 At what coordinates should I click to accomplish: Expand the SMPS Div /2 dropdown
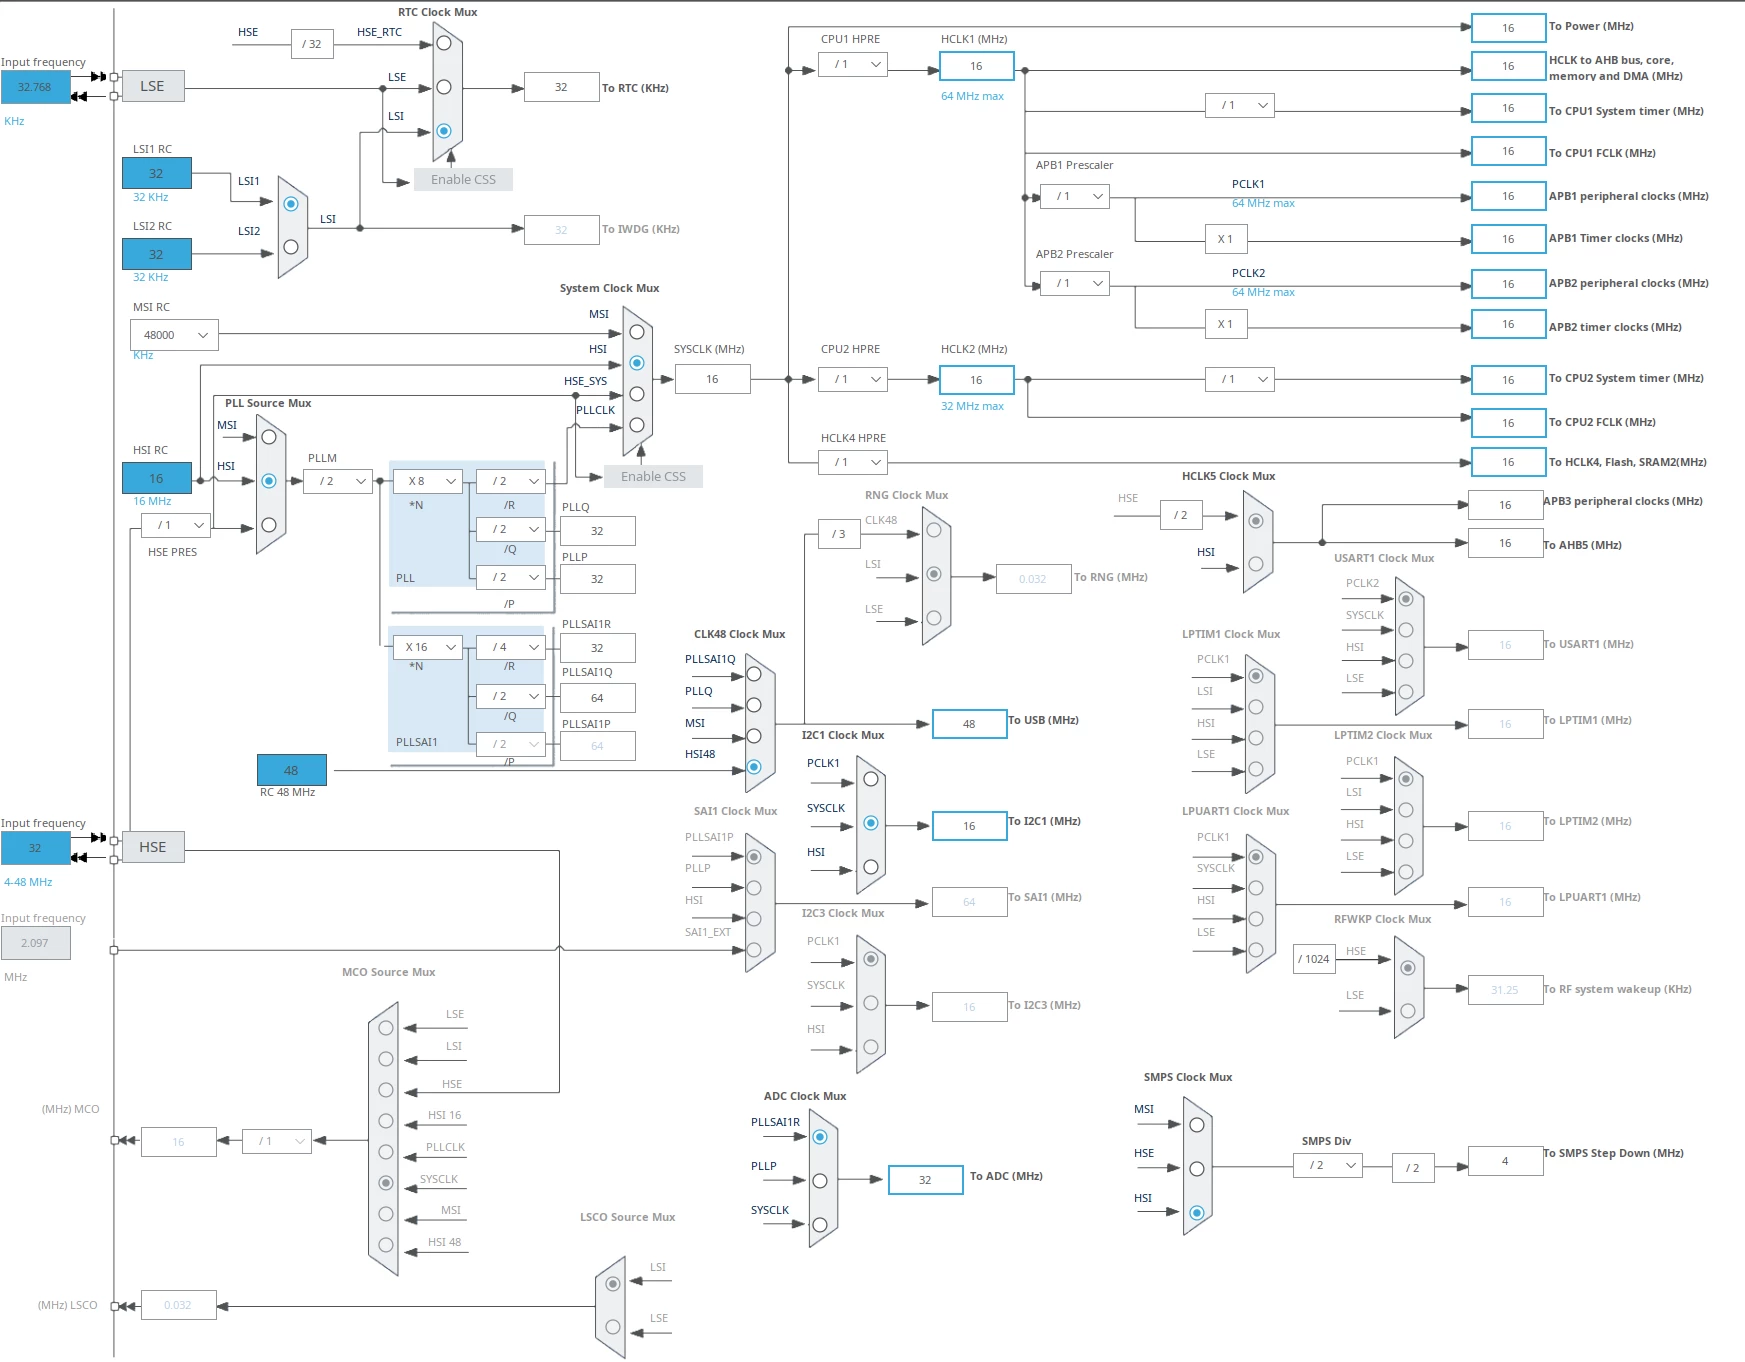click(x=1328, y=1166)
